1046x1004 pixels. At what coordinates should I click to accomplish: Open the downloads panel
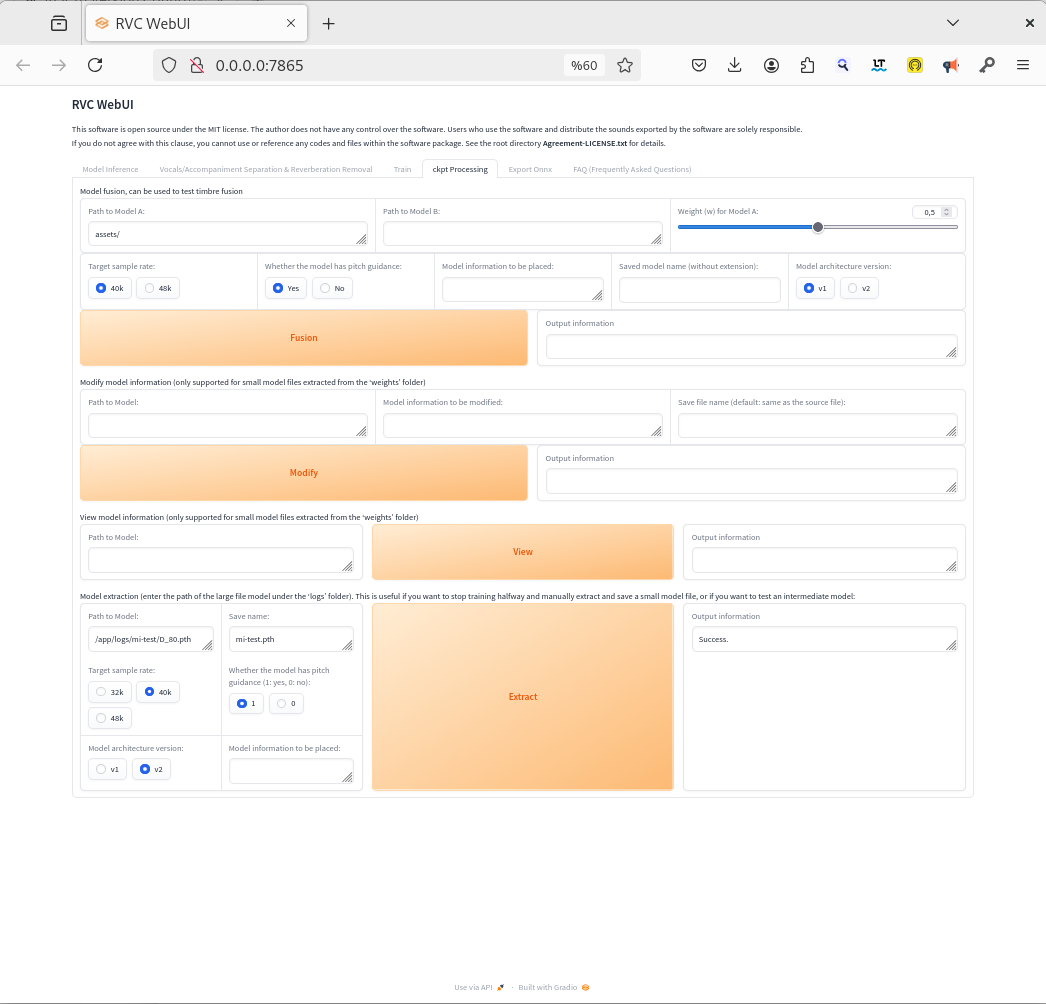click(734, 65)
